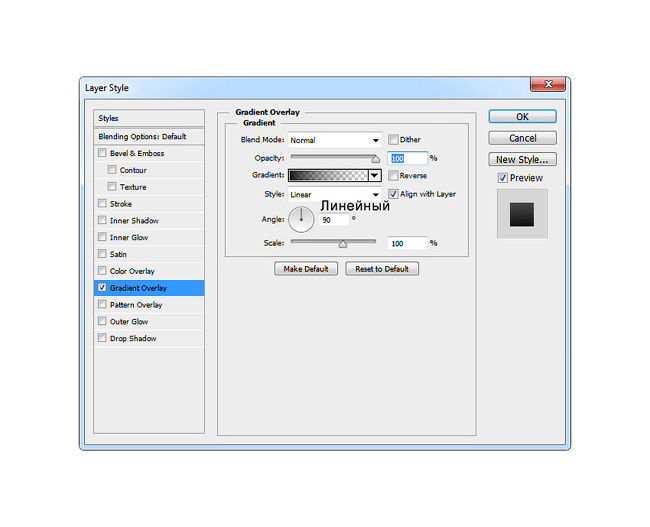650x527 pixels.
Task: Click the Opacity slider handle
Action: (376, 159)
